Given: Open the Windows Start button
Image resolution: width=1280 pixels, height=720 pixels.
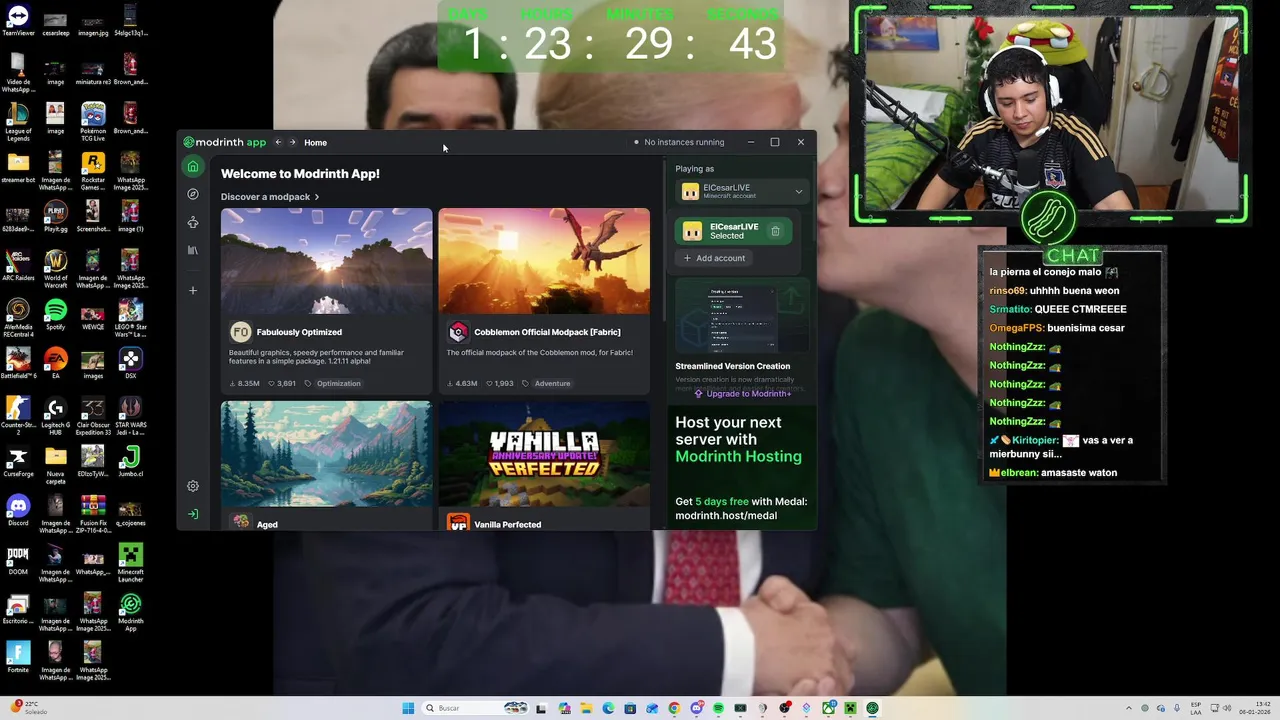Looking at the screenshot, I should click(408, 708).
